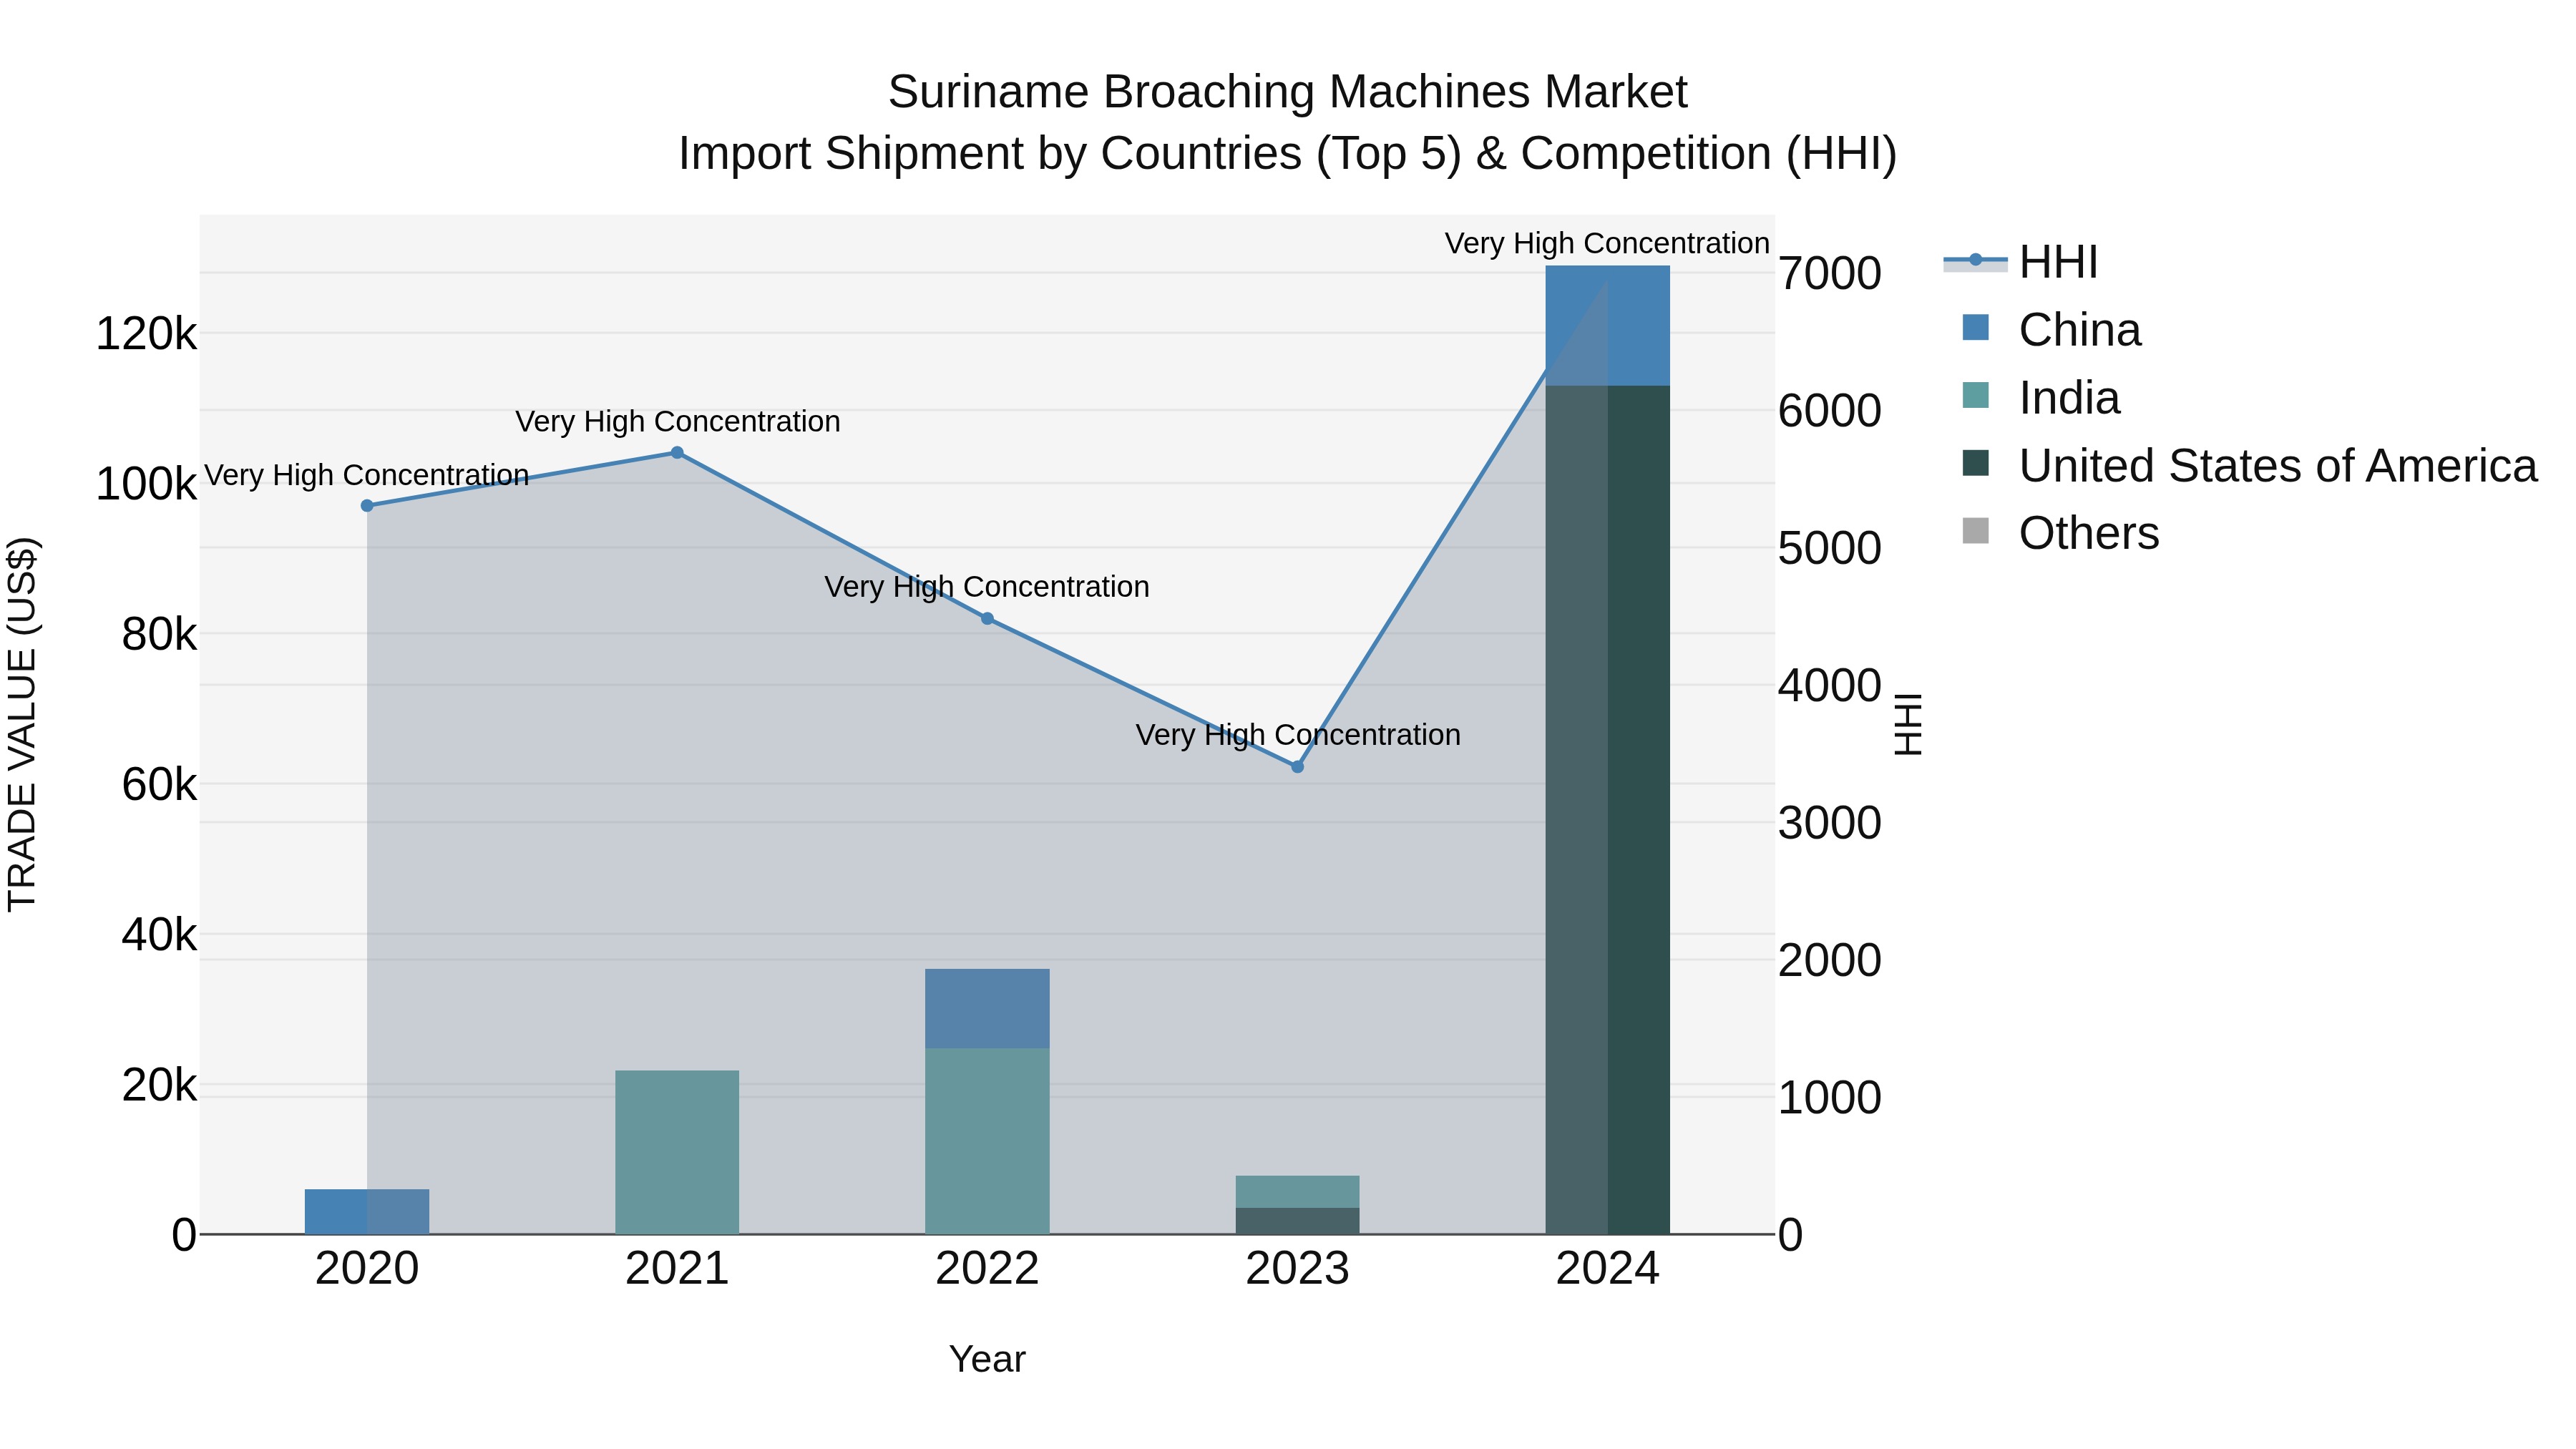Select the 2021 HHI data point

point(677,453)
